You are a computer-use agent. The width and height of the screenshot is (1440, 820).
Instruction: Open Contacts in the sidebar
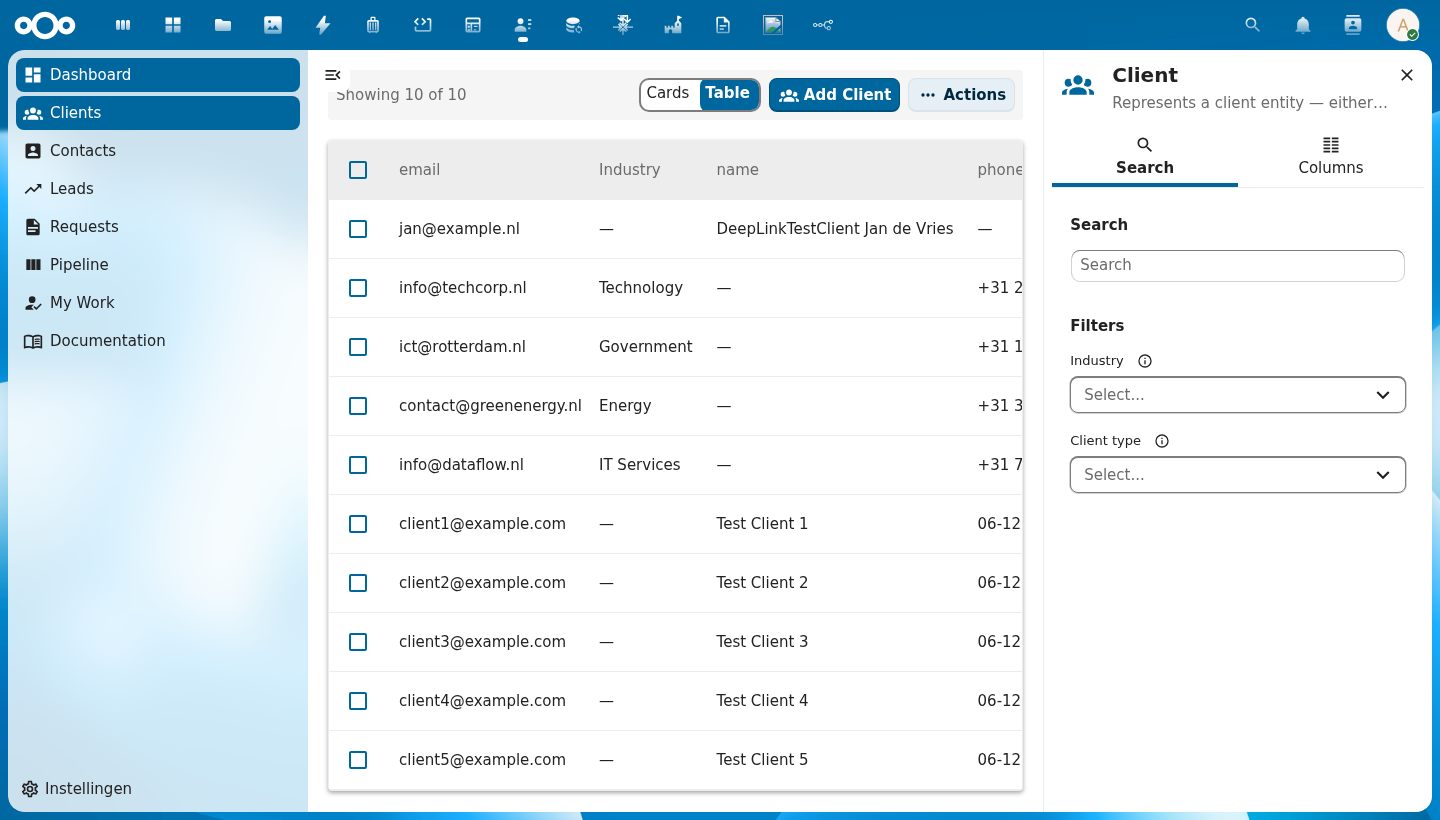pos(158,151)
